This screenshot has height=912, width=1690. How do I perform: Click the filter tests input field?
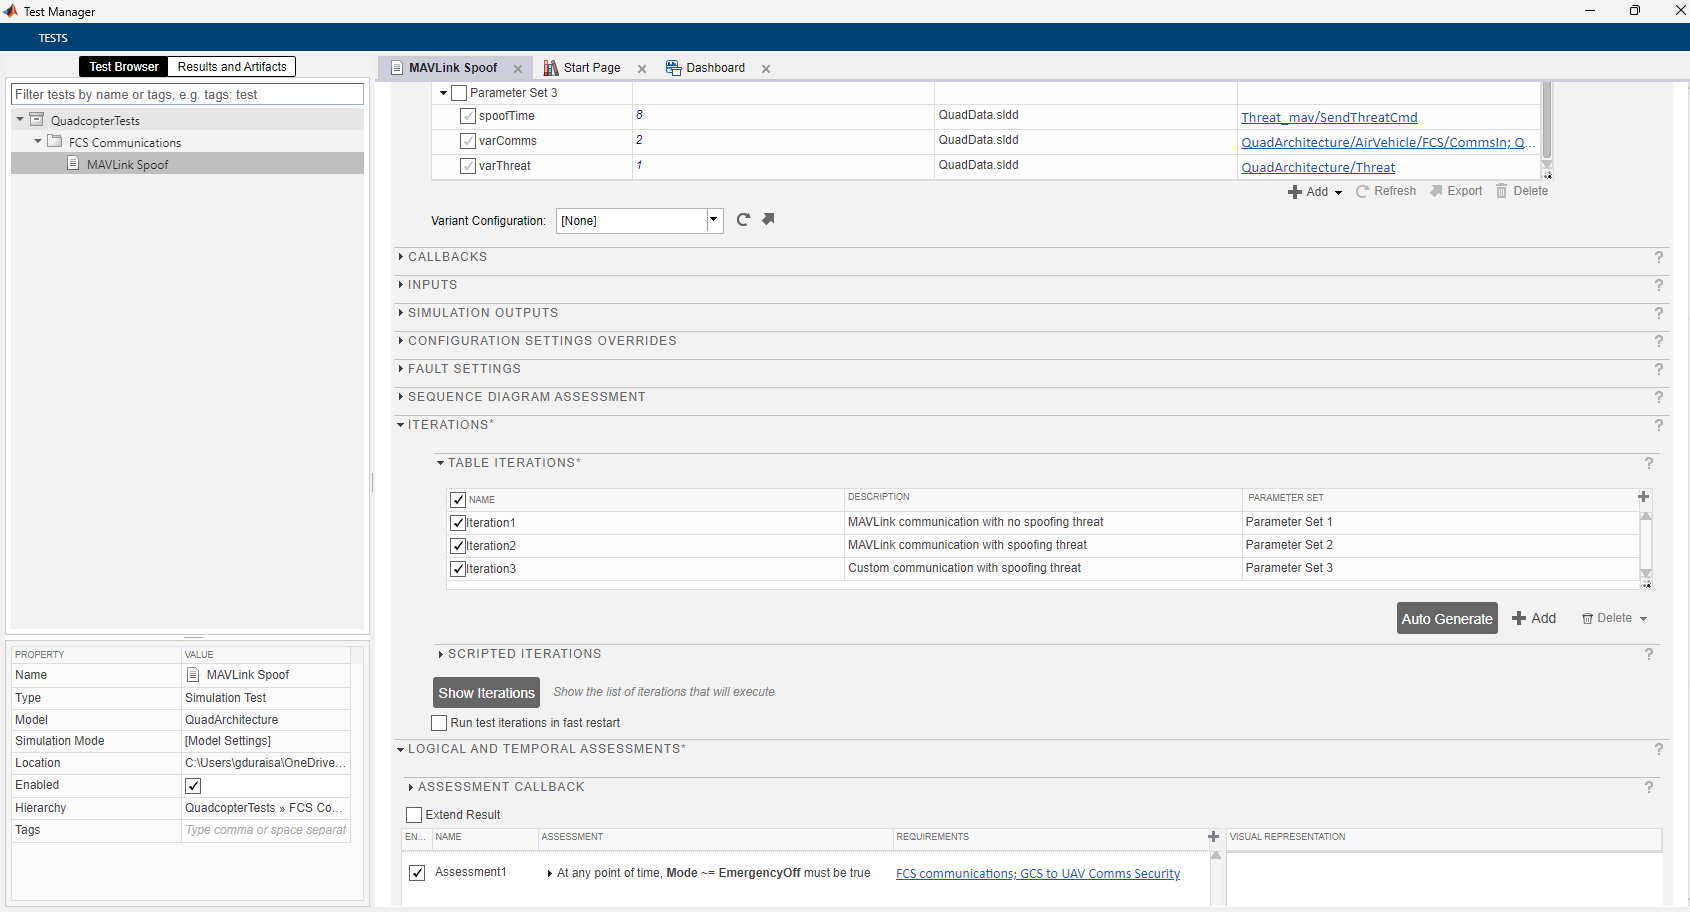(187, 94)
